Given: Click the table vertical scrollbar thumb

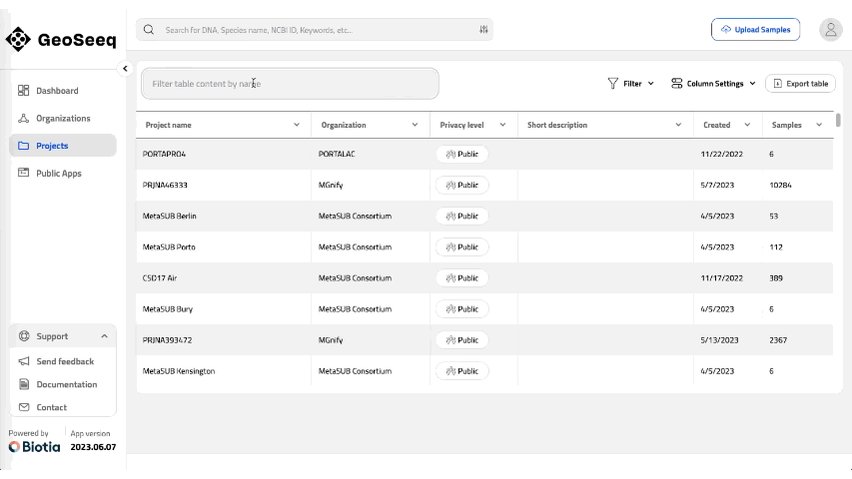Looking at the screenshot, I should pos(838,120).
